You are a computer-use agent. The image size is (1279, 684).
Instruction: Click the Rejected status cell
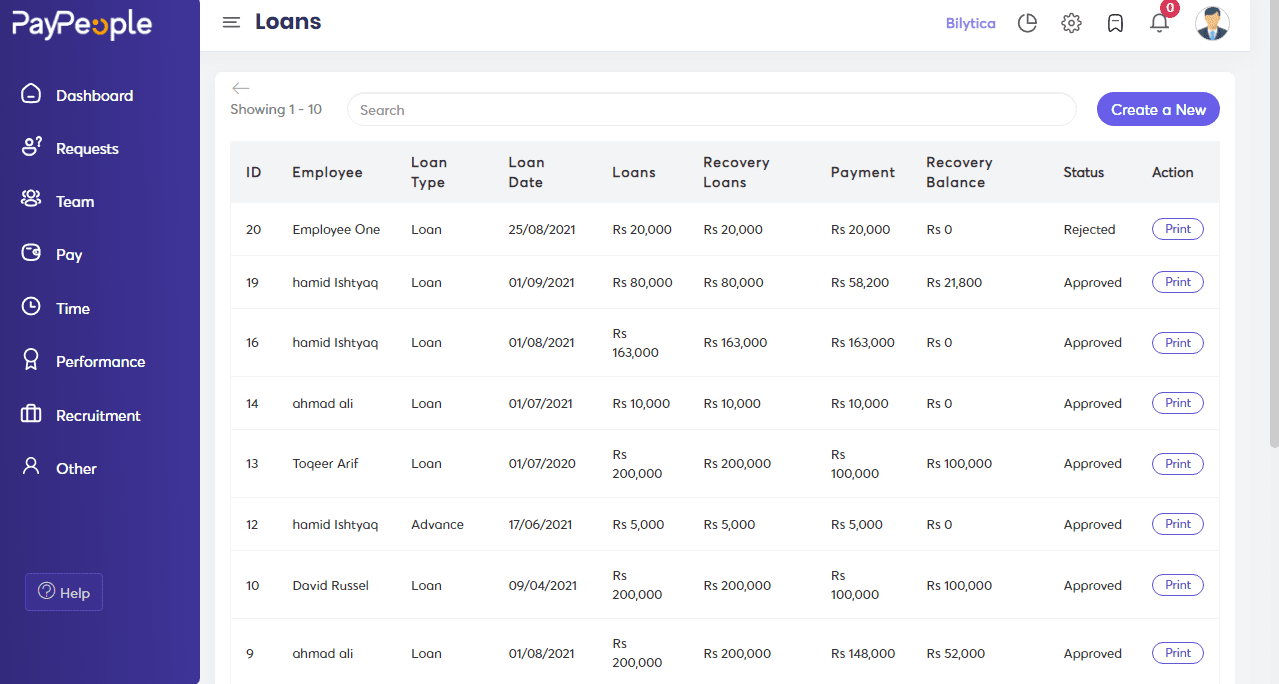(1089, 230)
